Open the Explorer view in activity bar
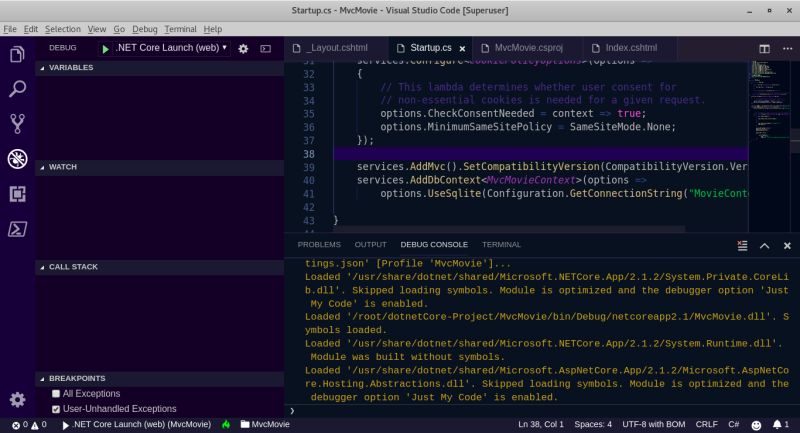 17,54
